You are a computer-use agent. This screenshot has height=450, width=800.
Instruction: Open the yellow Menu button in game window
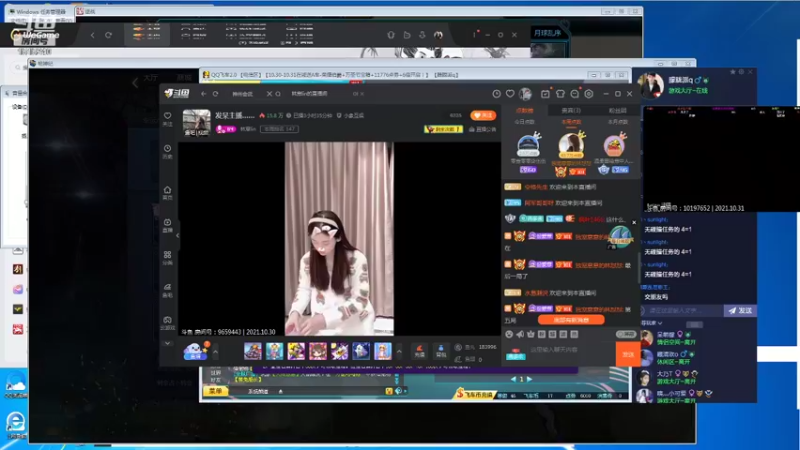pyautogui.click(x=215, y=391)
